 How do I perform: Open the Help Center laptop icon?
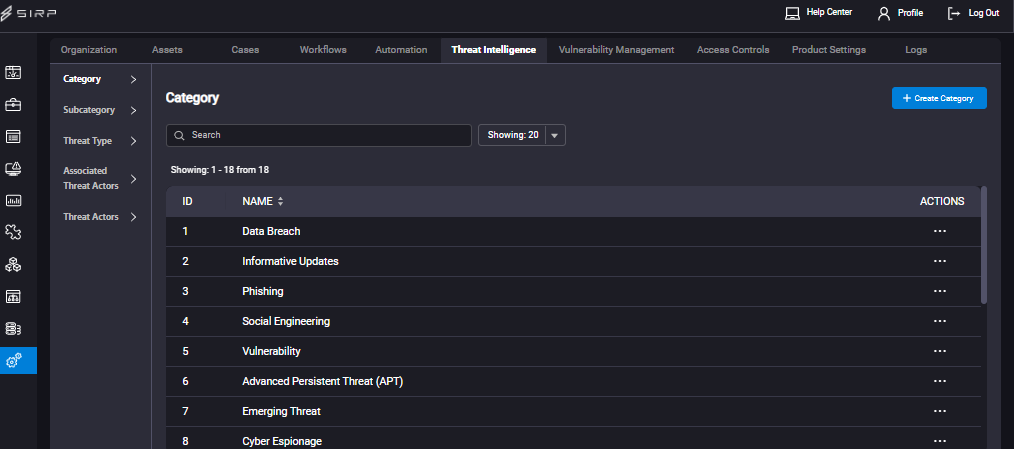pos(792,13)
